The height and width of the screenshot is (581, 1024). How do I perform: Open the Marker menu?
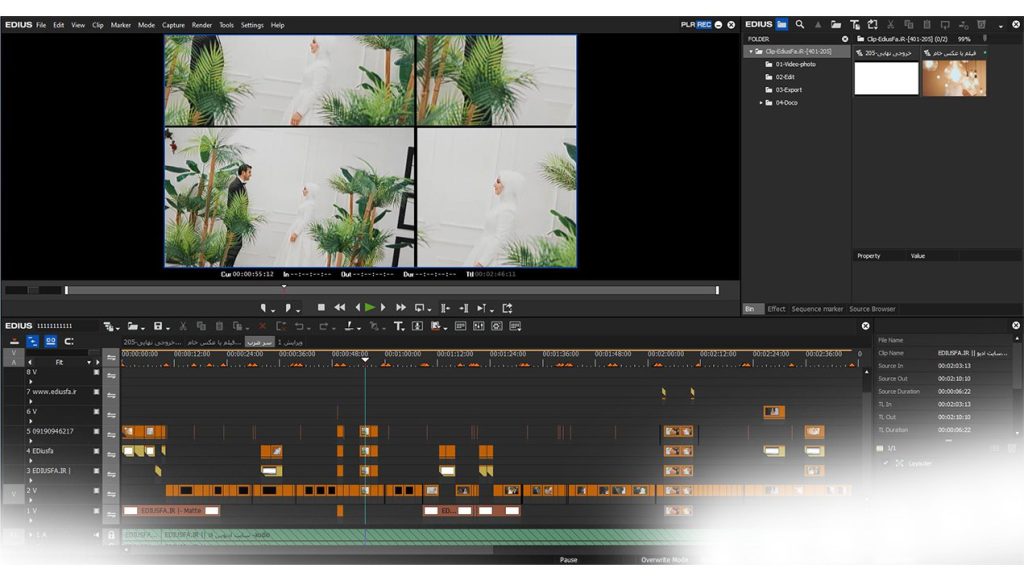[120, 25]
